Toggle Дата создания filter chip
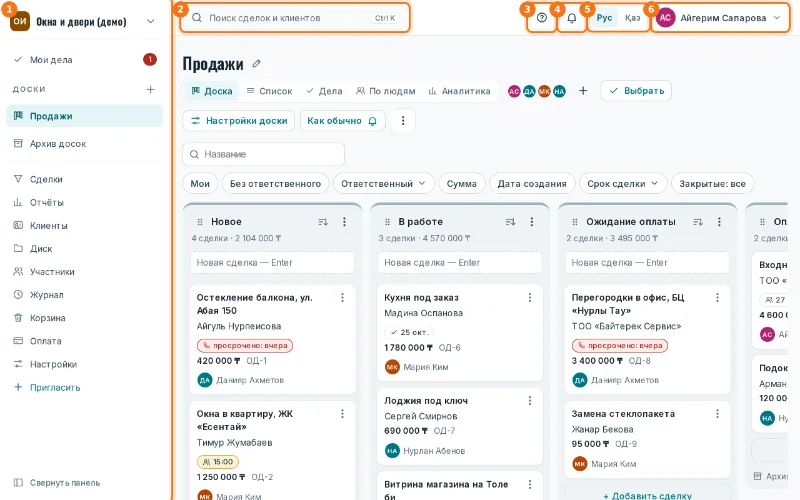 pyautogui.click(x=532, y=184)
